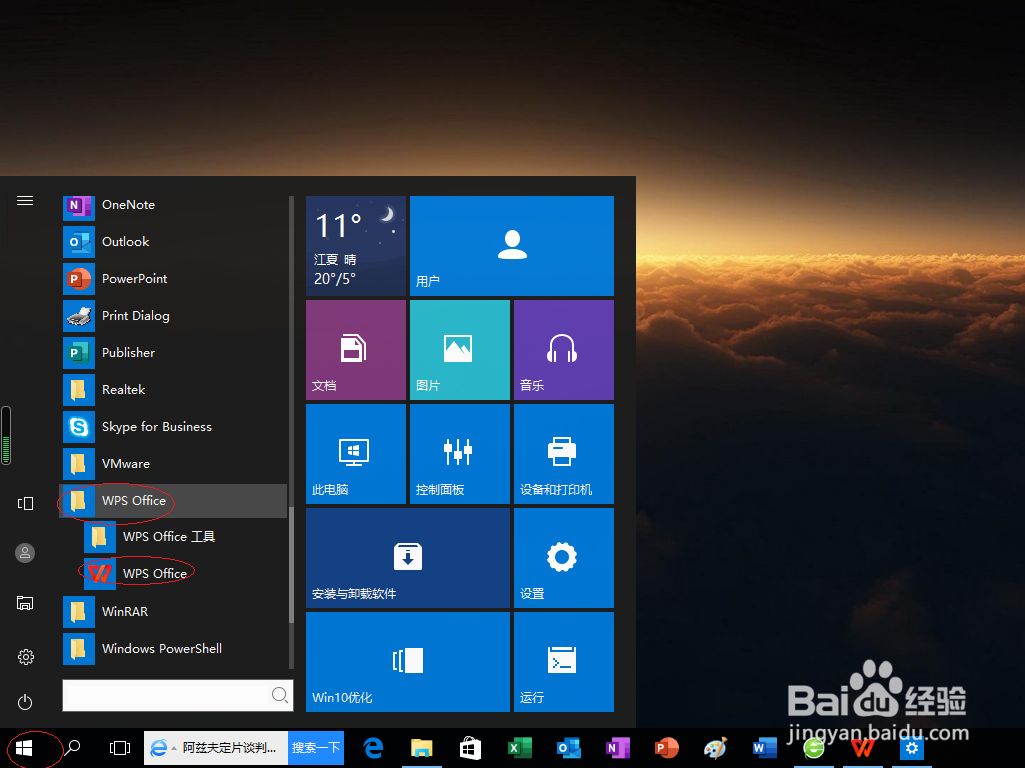
Task: Click the Power button in sidebar
Action: pyautogui.click(x=25, y=702)
